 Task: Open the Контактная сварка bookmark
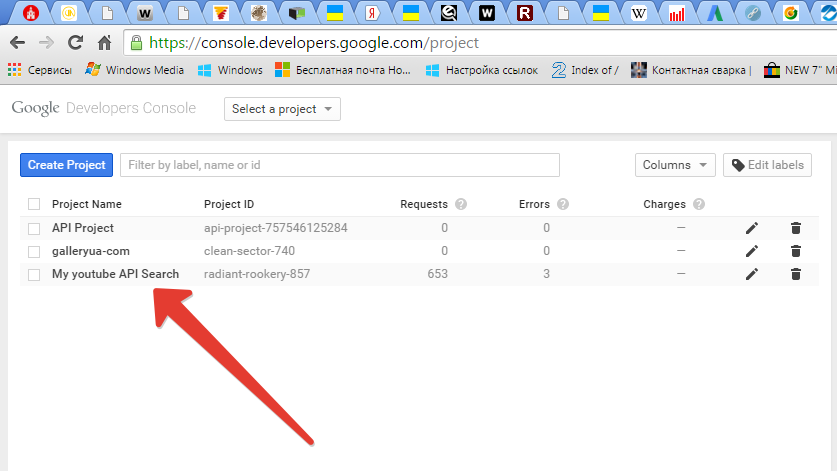coord(691,70)
